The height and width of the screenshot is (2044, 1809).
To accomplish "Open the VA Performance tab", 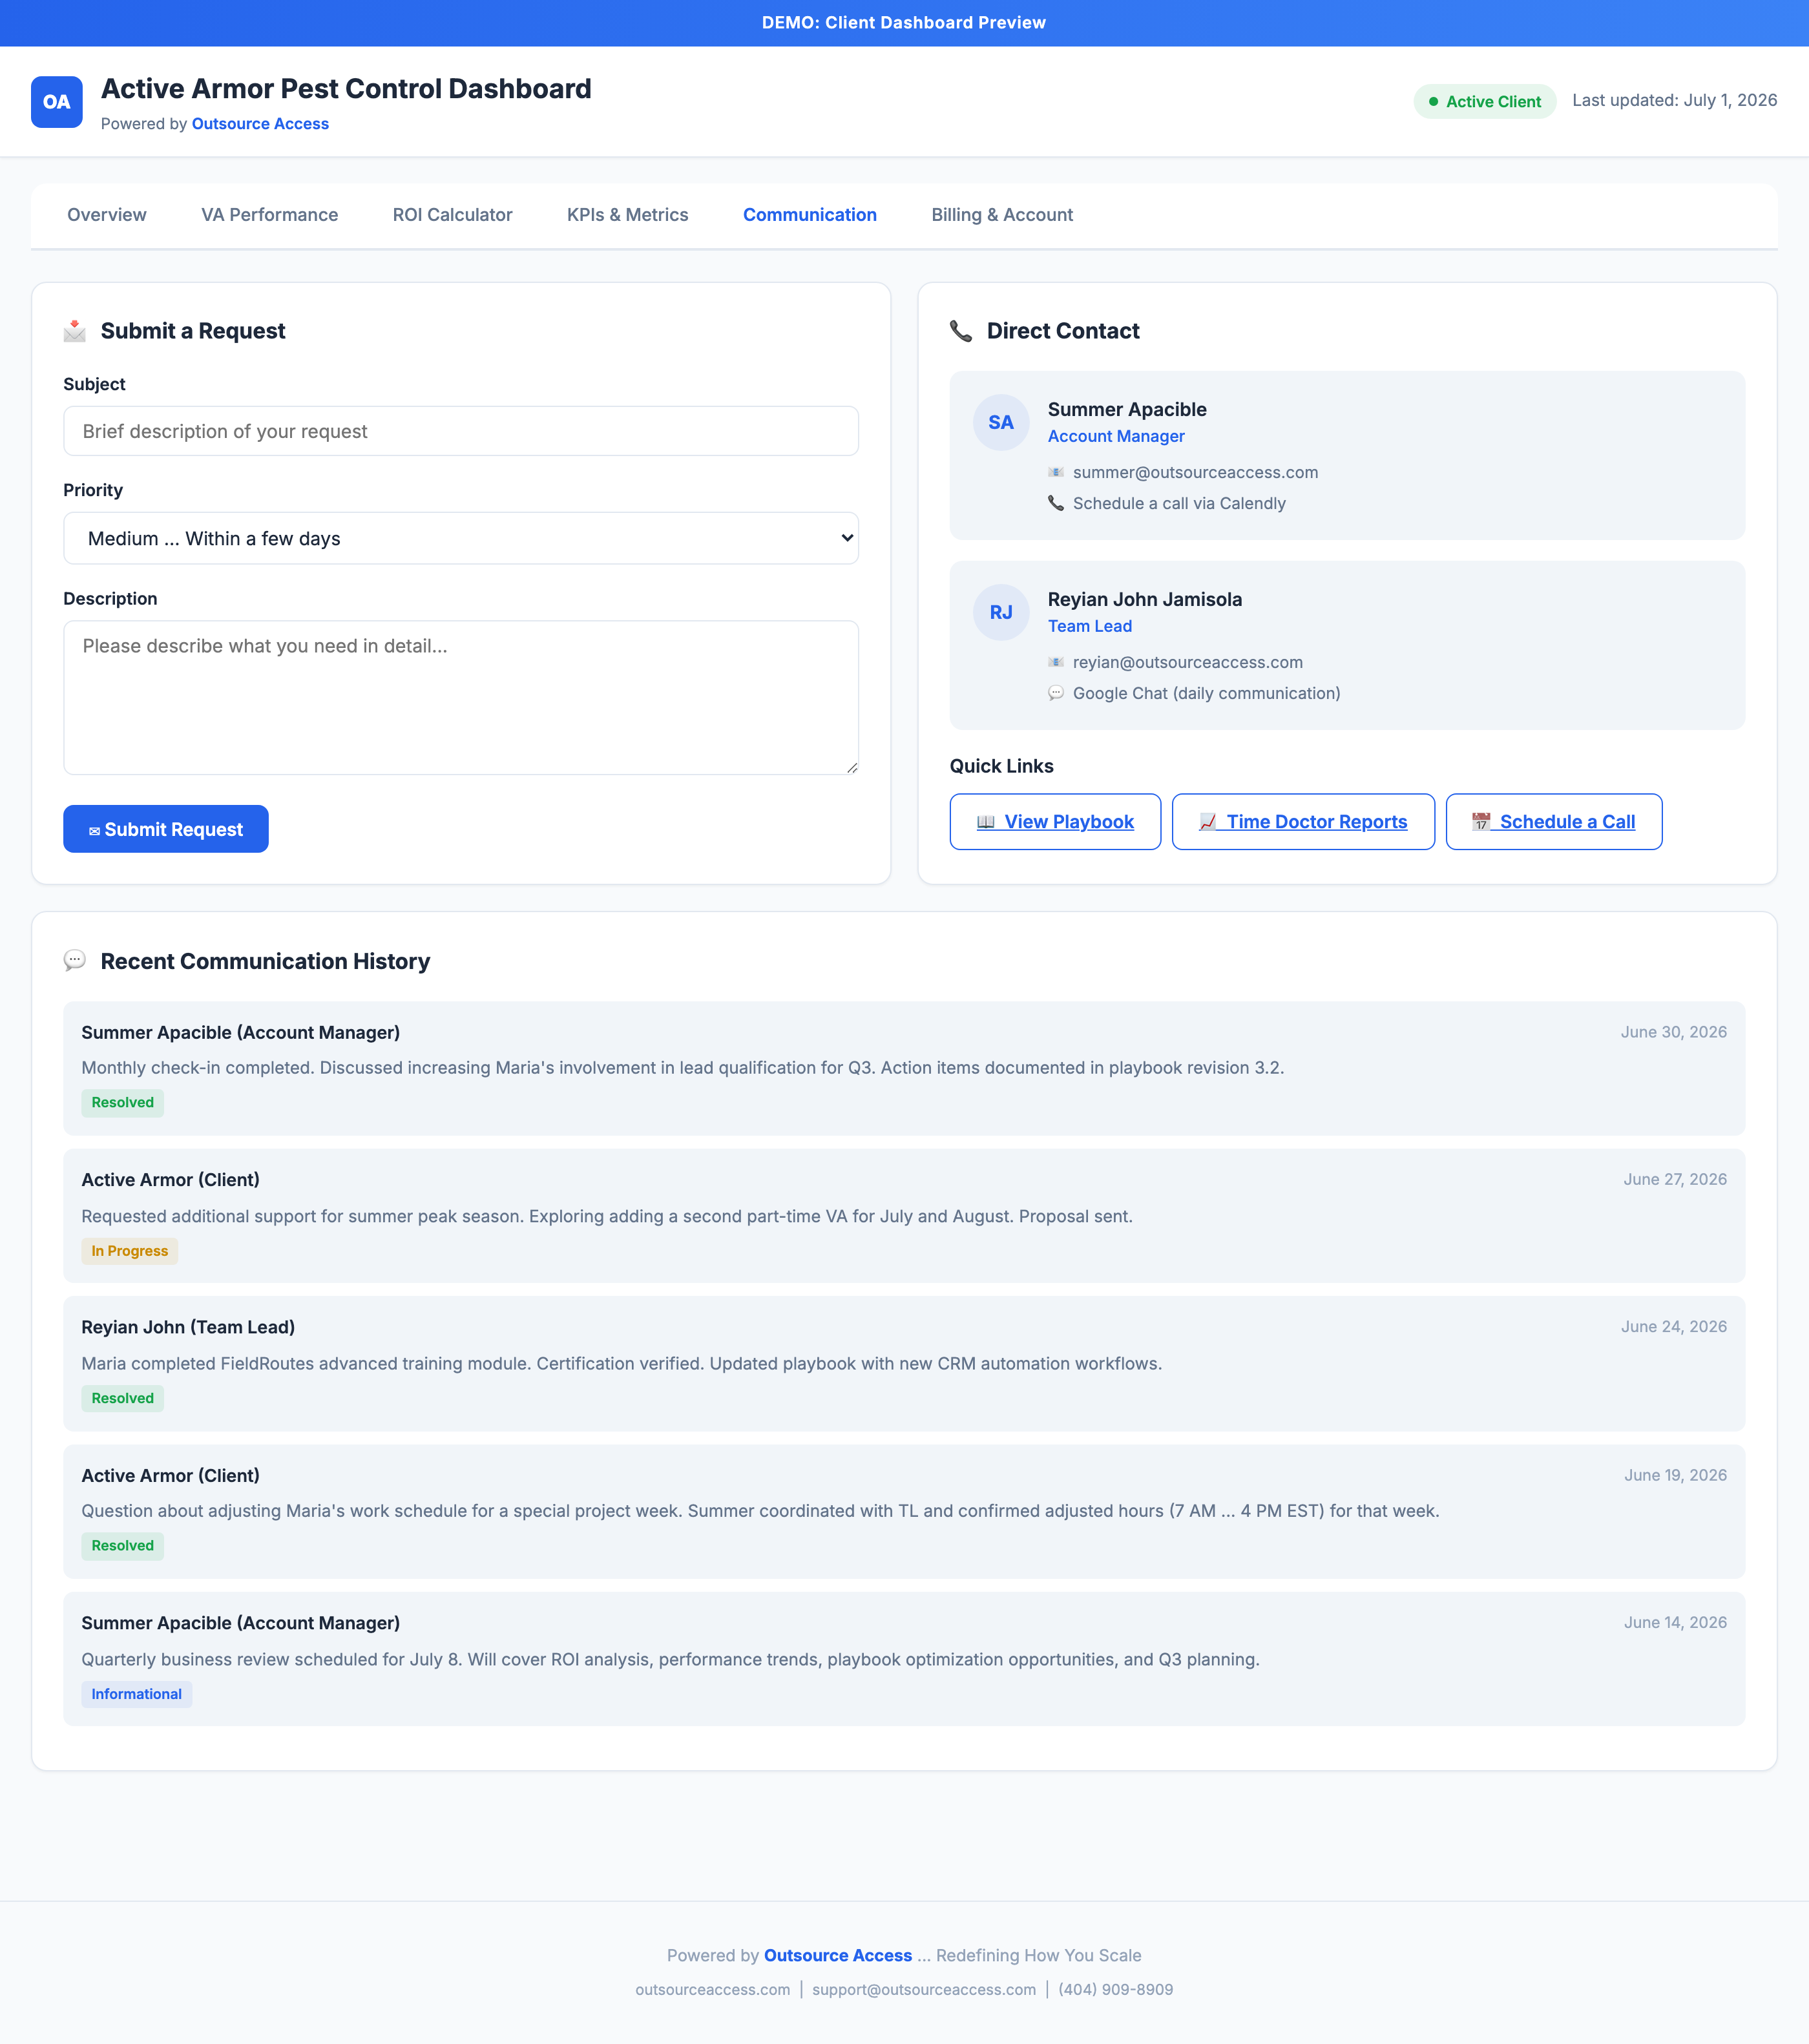I will pos(270,215).
